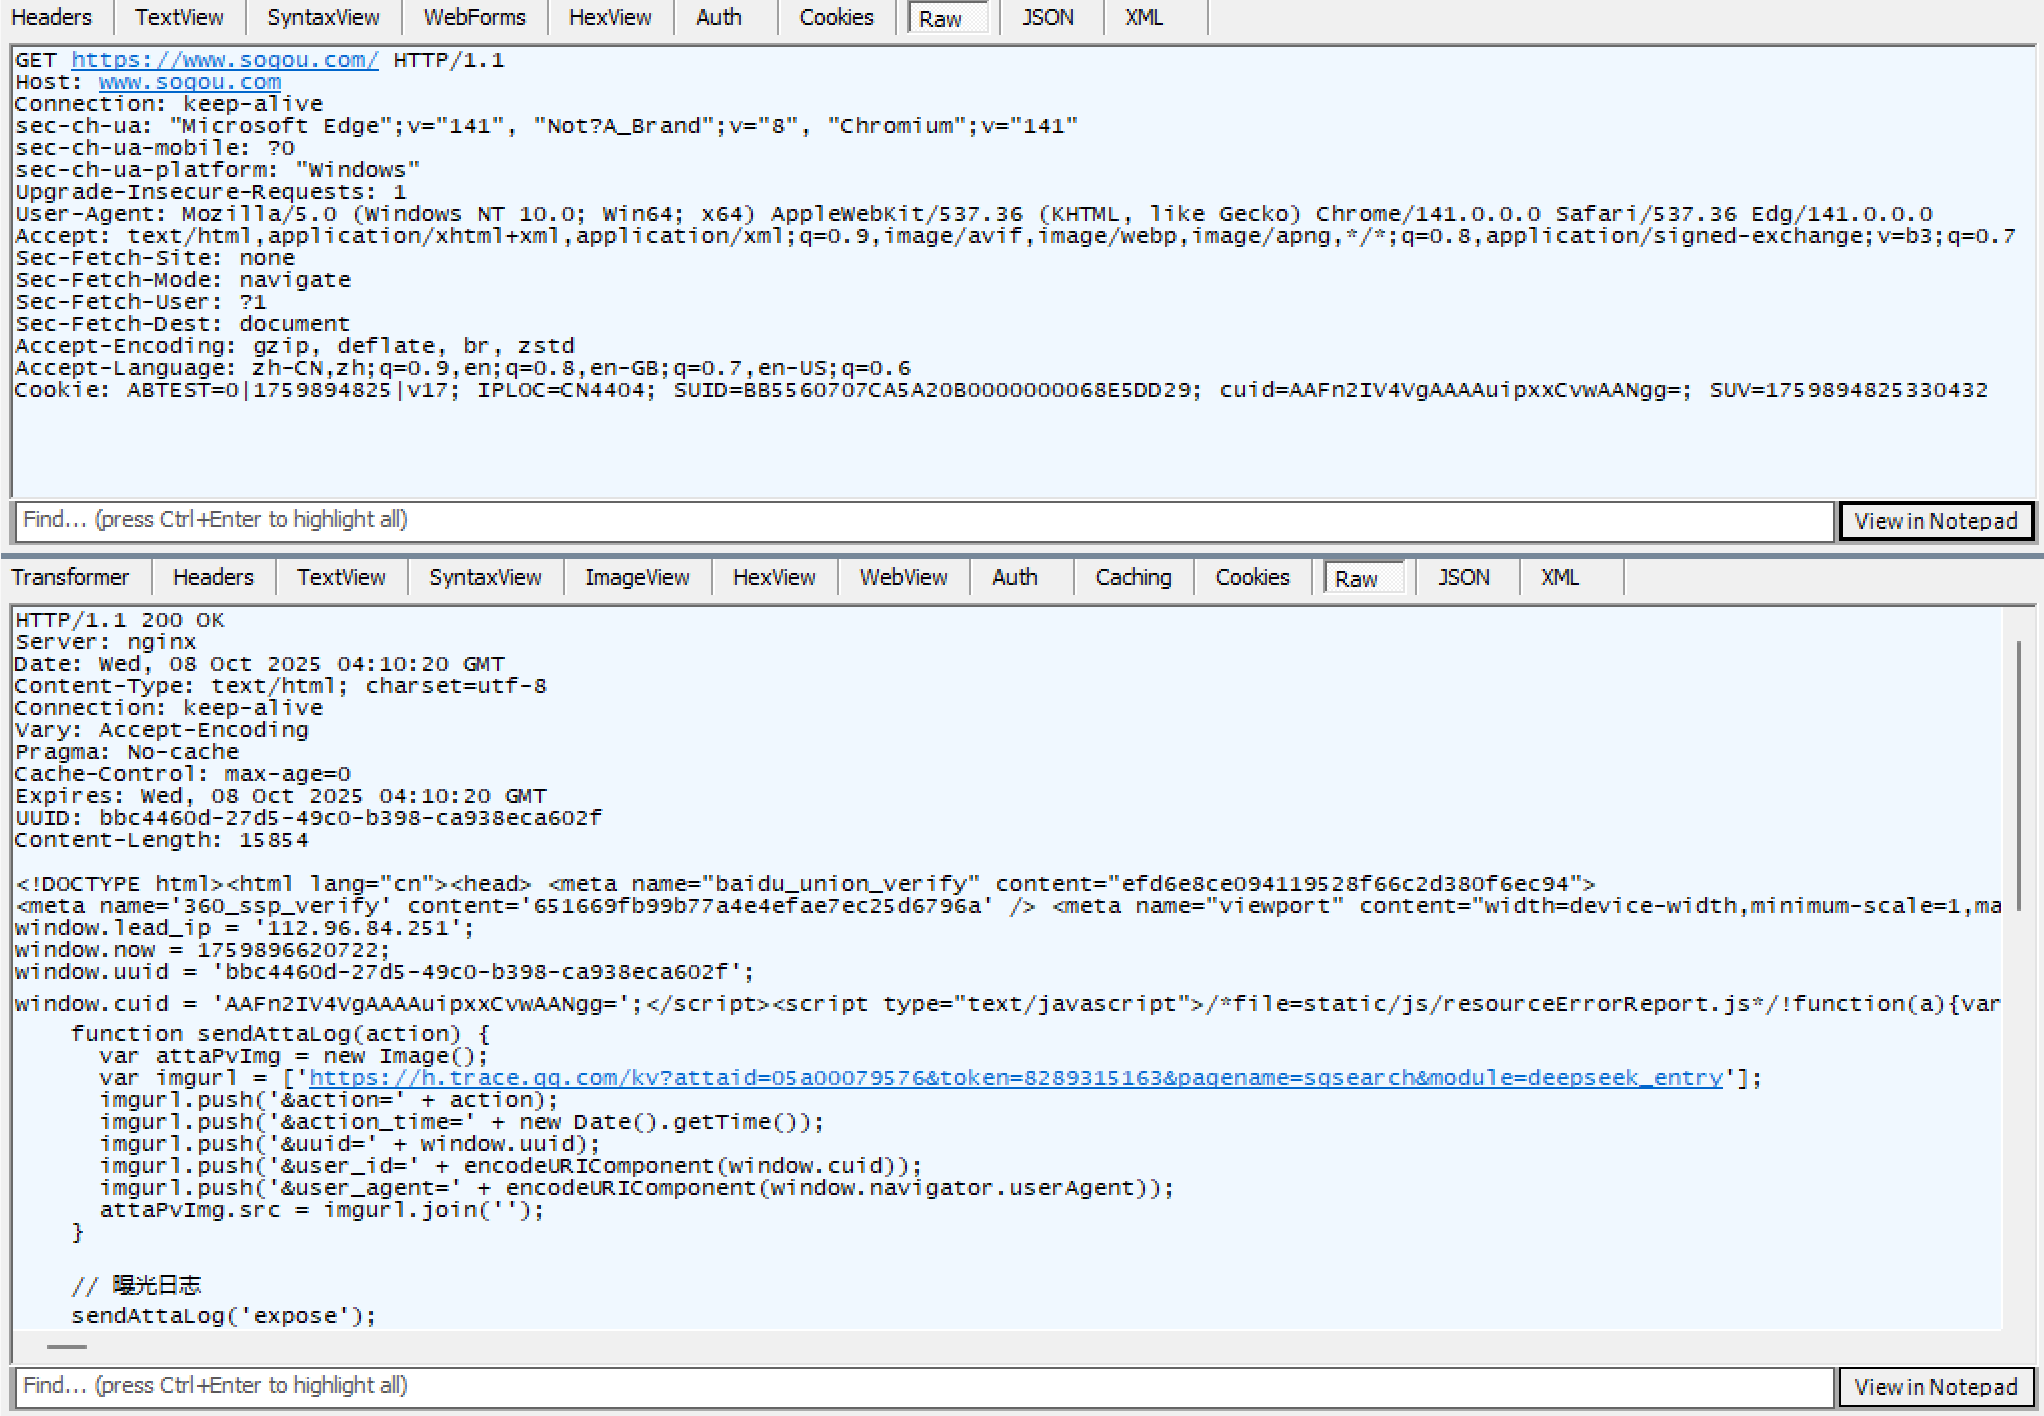Focus the request Find input field
The image size is (2044, 1416).
click(x=924, y=520)
